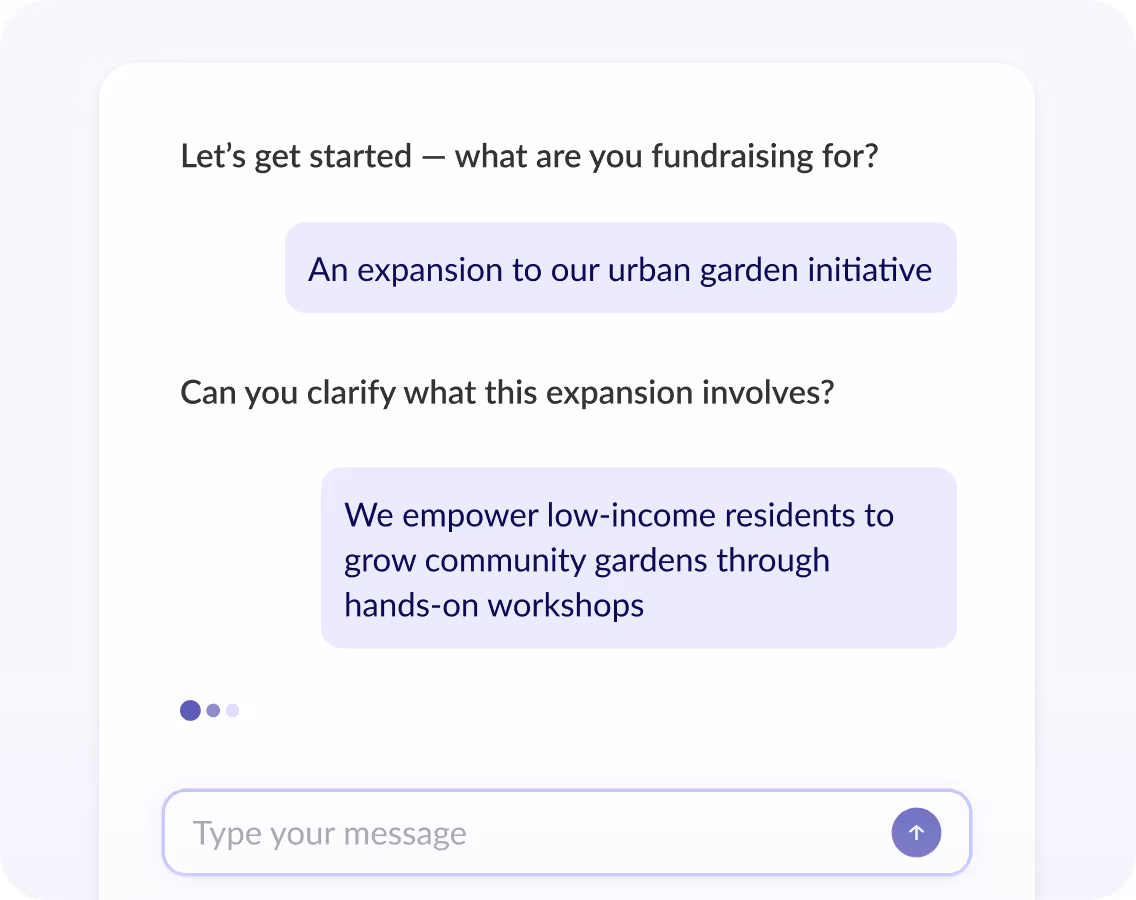The width and height of the screenshot is (1136, 900).
Task: Click the third light pagination dot
Action: coord(232,710)
